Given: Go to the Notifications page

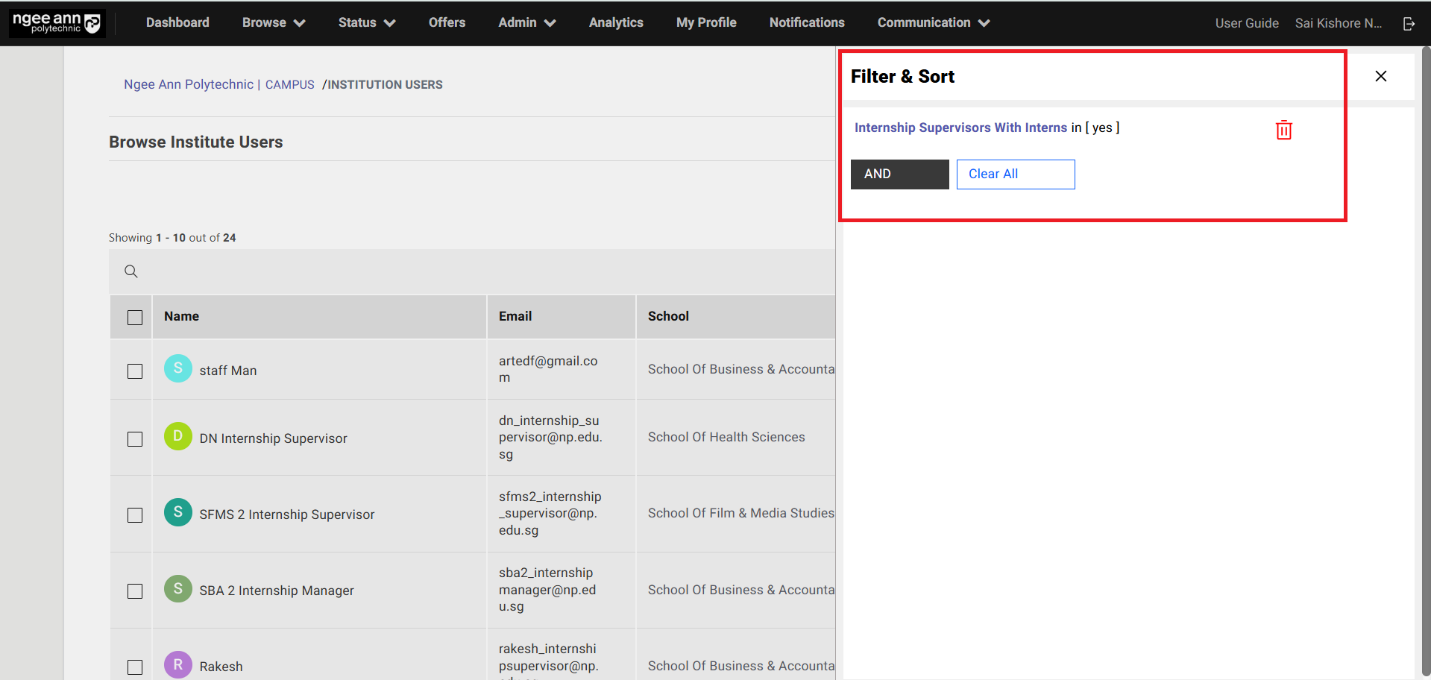Looking at the screenshot, I should pyautogui.click(x=806, y=23).
